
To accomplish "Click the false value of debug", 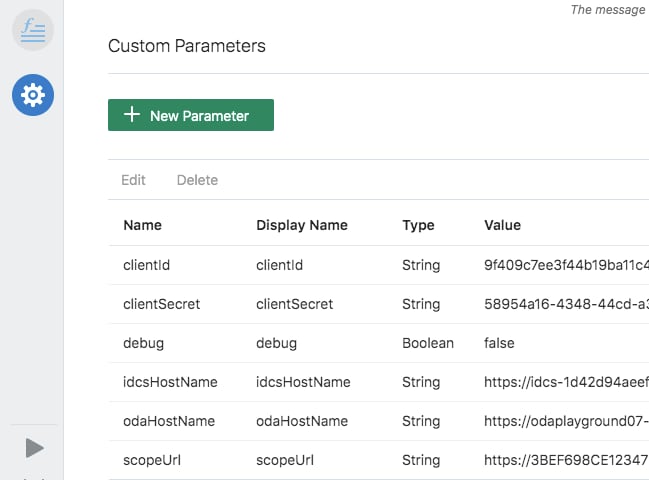I will [499, 343].
